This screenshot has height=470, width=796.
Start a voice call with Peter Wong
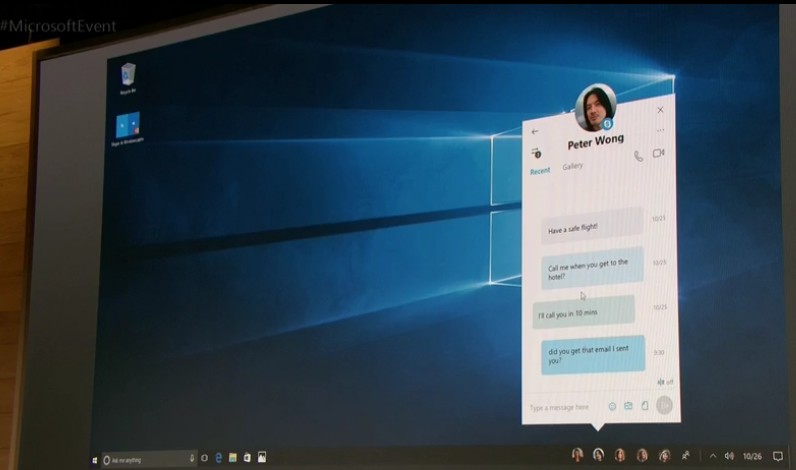pyautogui.click(x=638, y=156)
